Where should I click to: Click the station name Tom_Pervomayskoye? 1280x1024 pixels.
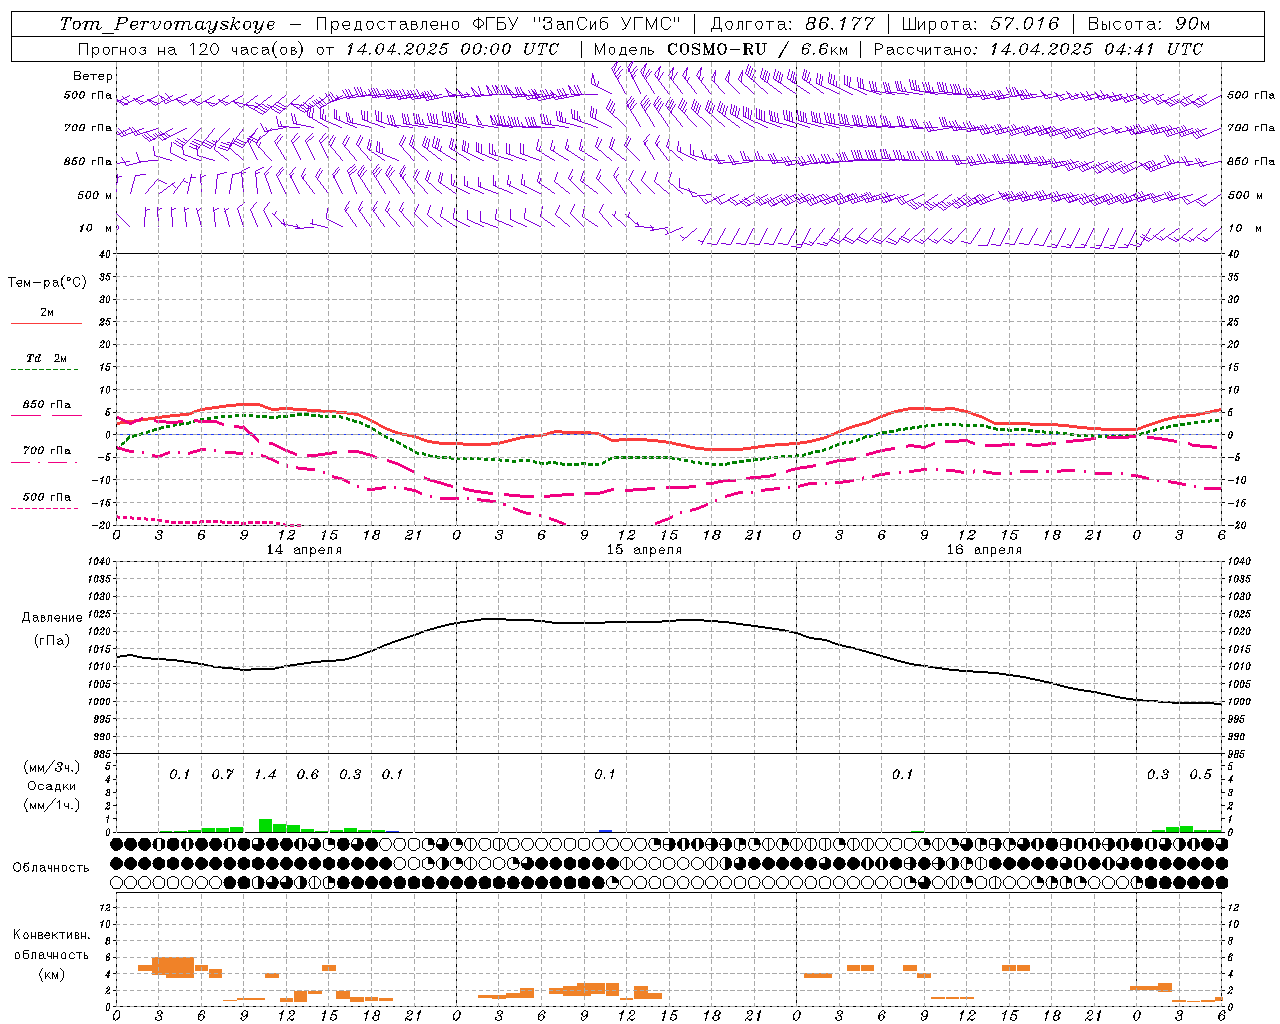pyautogui.click(x=167, y=24)
